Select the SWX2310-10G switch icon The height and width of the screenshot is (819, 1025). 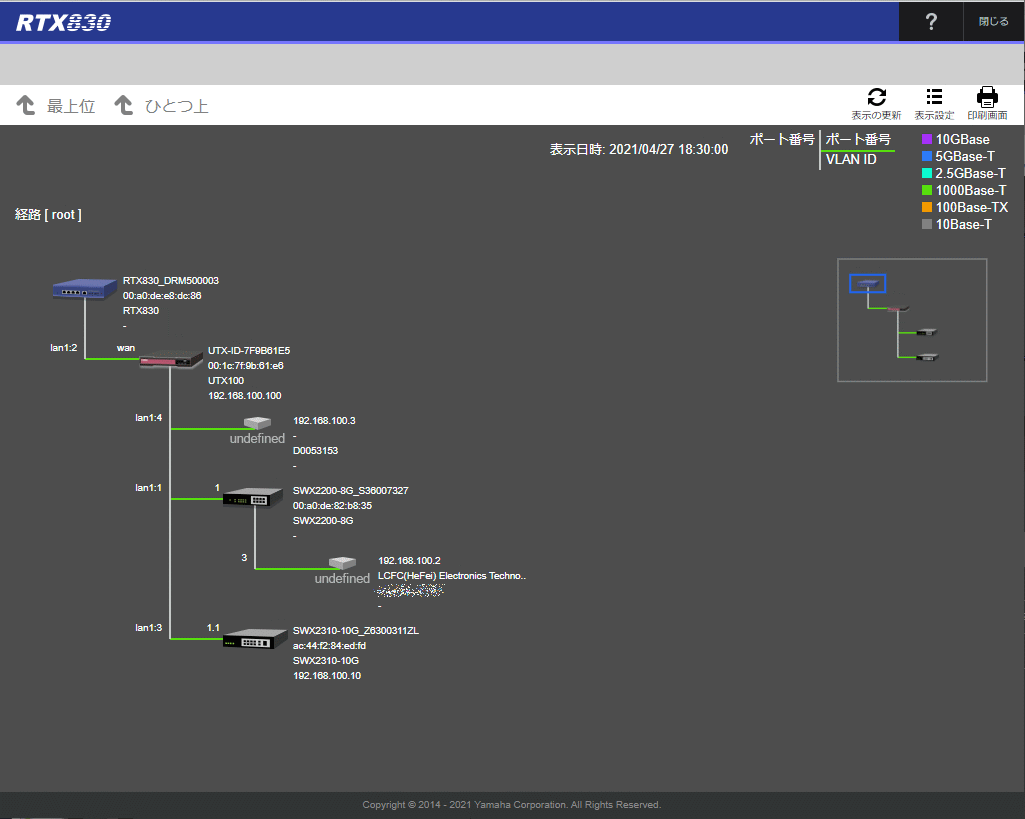(254, 638)
